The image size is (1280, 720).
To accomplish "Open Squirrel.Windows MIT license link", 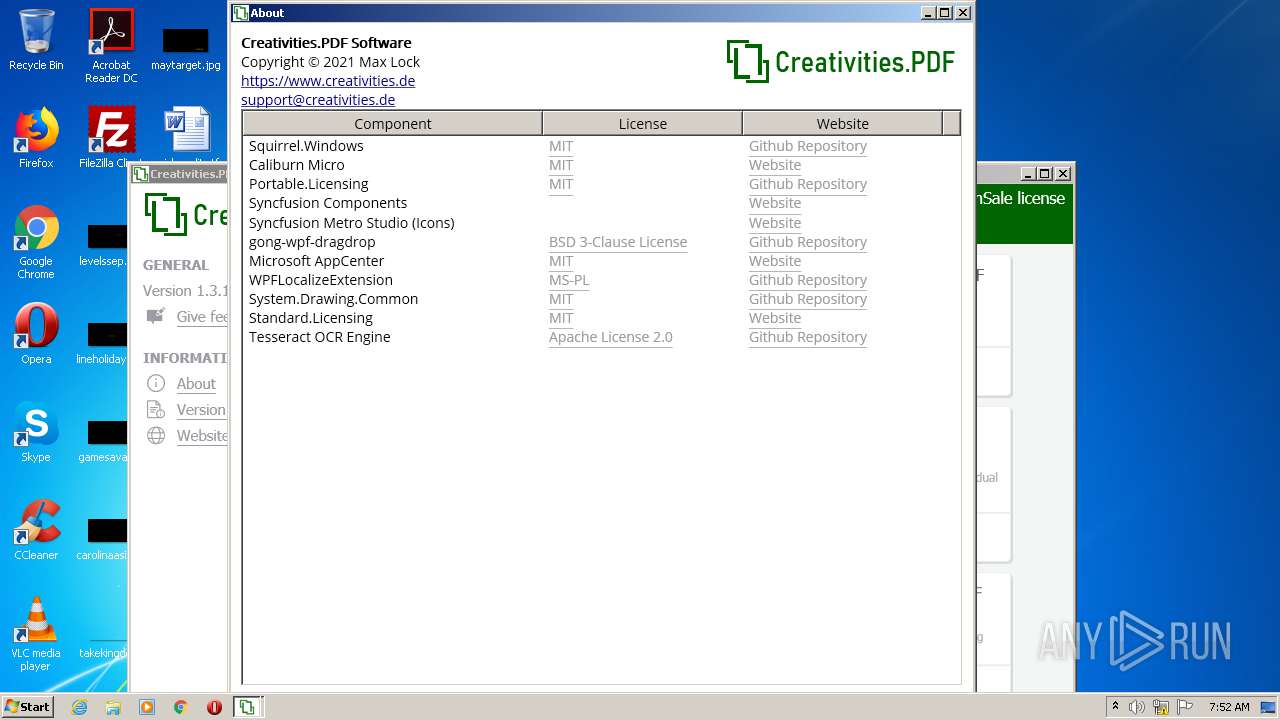I will tap(561, 146).
